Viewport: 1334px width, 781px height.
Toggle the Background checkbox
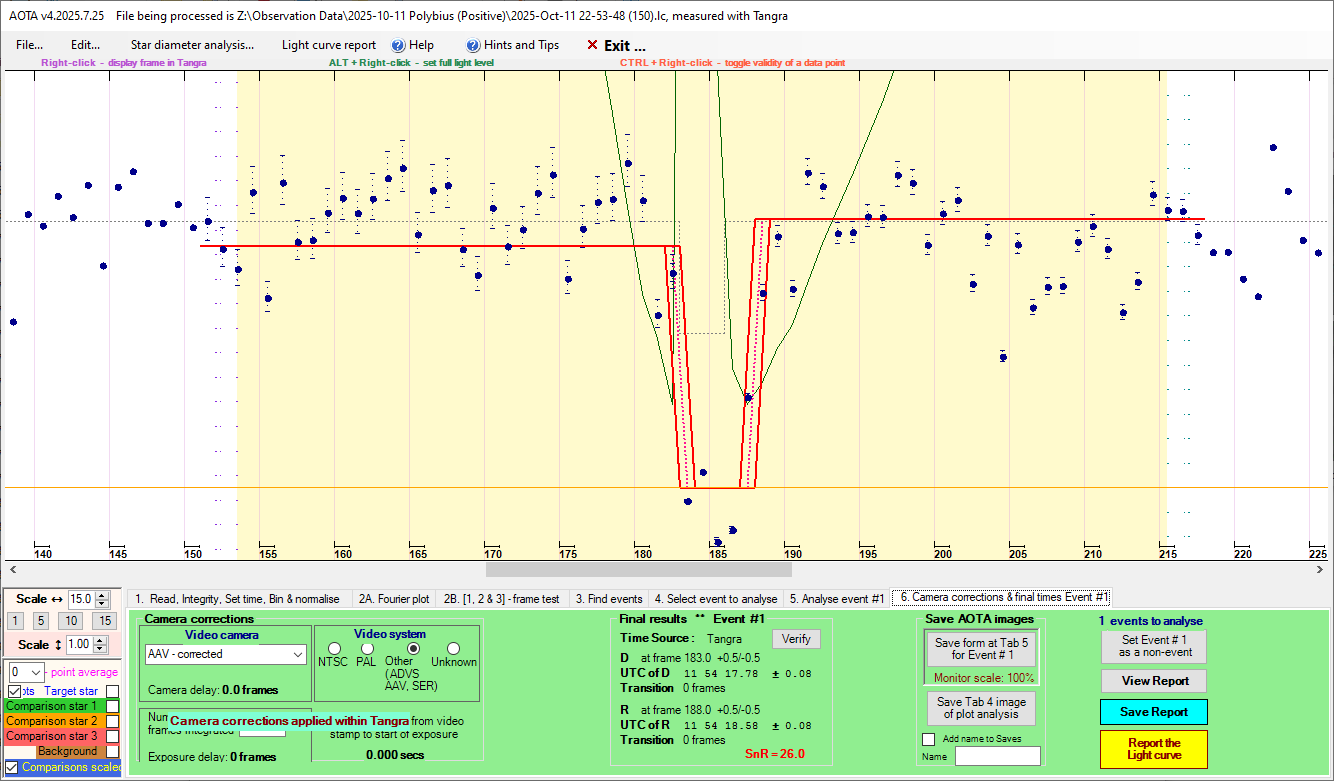[113, 751]
